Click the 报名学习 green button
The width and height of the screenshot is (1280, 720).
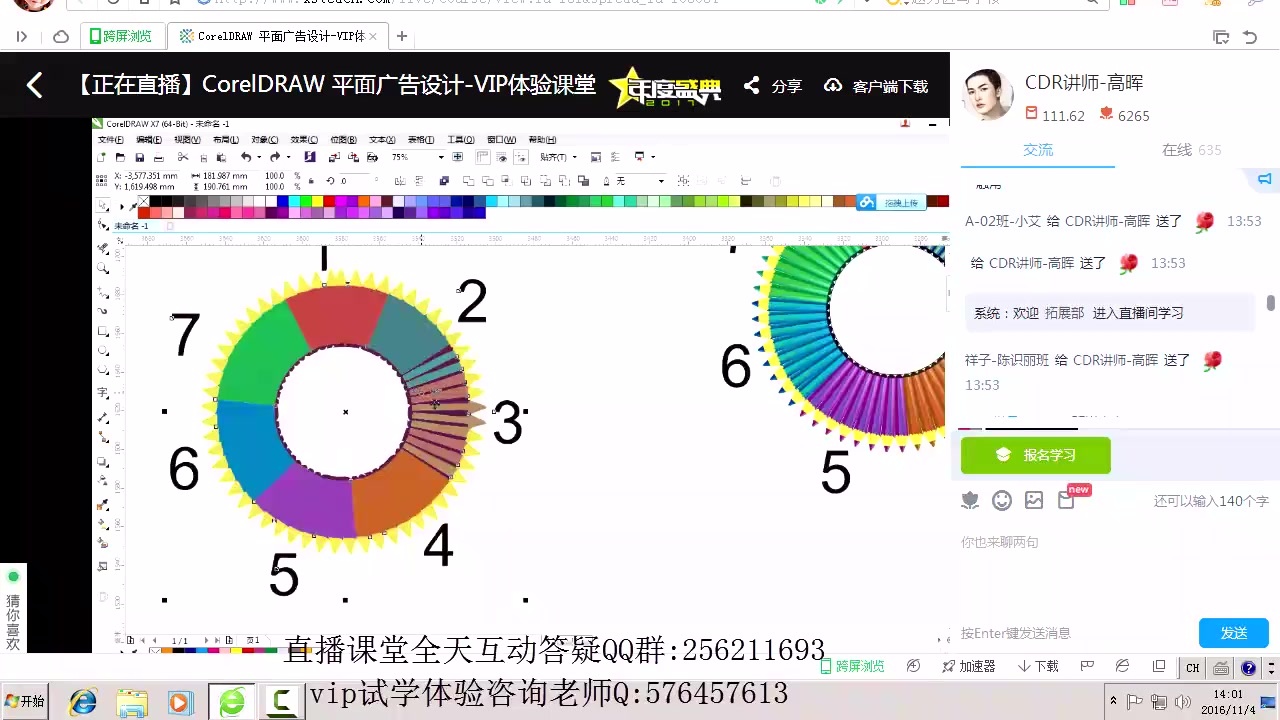[x=1035, y=455]
